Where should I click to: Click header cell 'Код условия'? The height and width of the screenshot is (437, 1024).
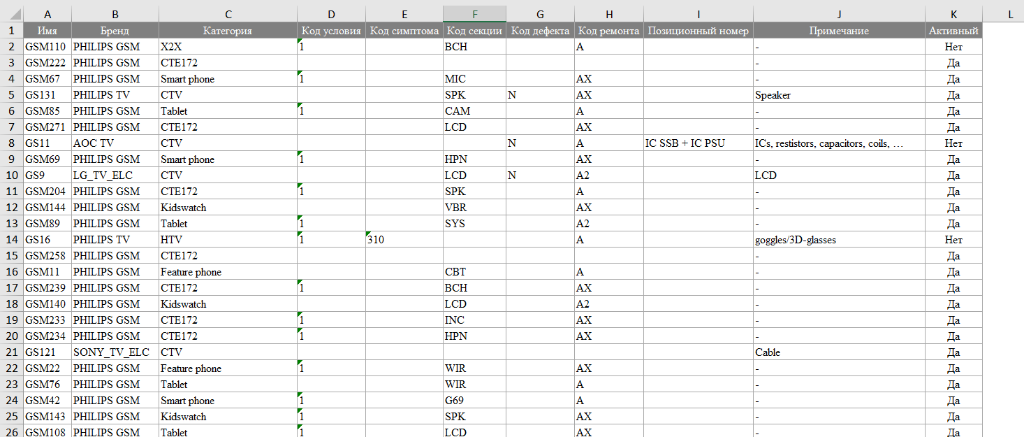(330, 31)
